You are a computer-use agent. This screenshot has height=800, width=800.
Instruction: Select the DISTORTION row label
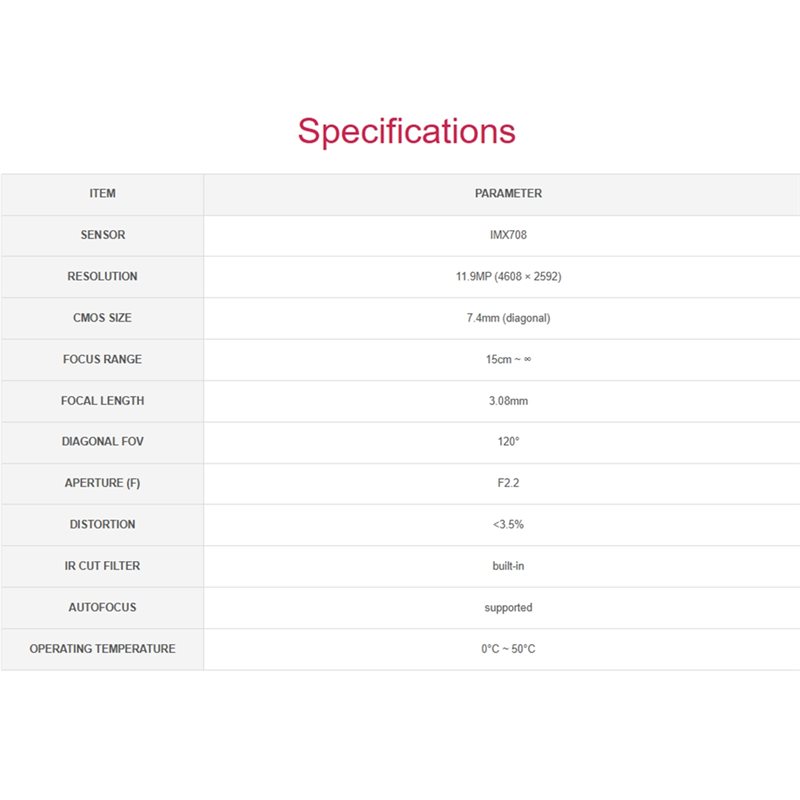pos(103,524)
